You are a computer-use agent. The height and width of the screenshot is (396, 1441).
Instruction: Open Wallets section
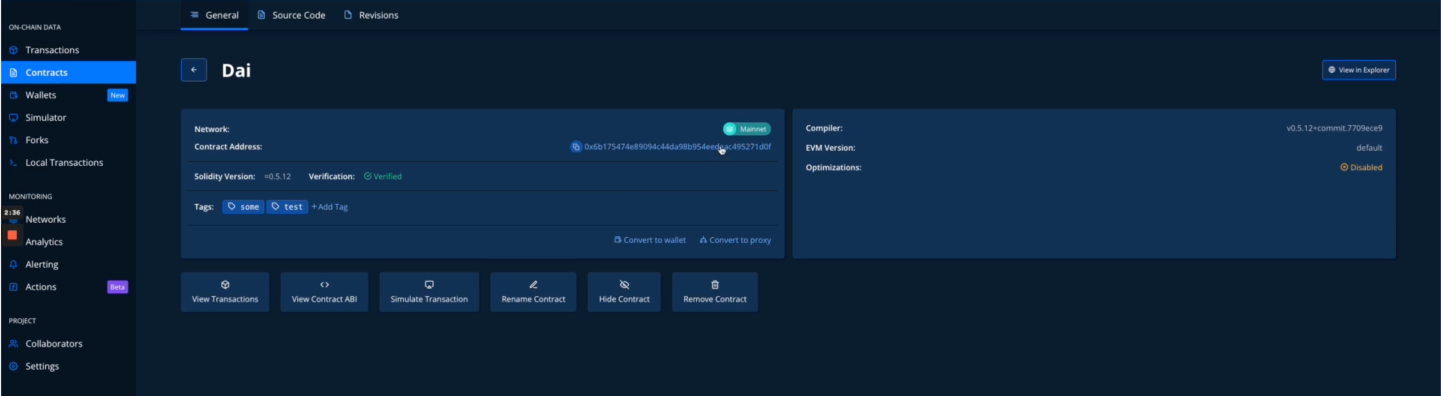pos(40,95)
